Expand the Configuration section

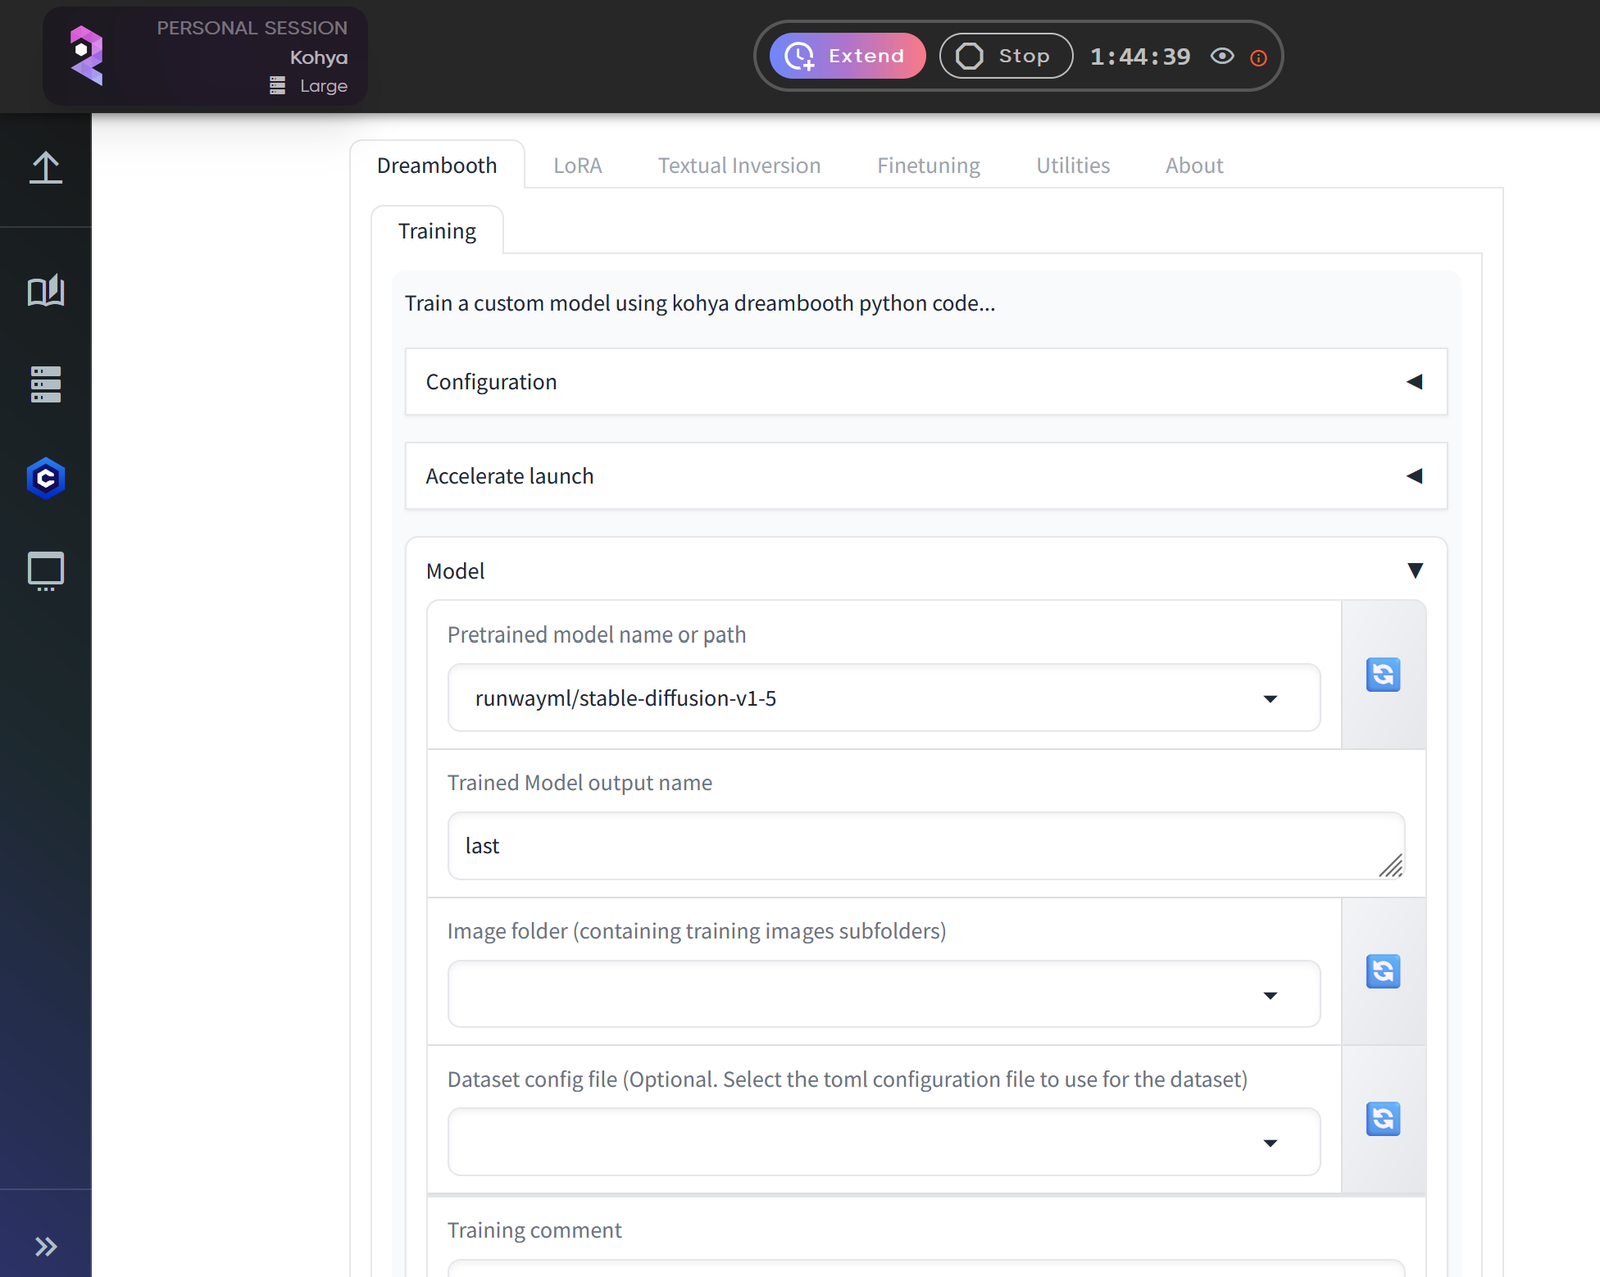pyautogui.click(x=925, y=382)
